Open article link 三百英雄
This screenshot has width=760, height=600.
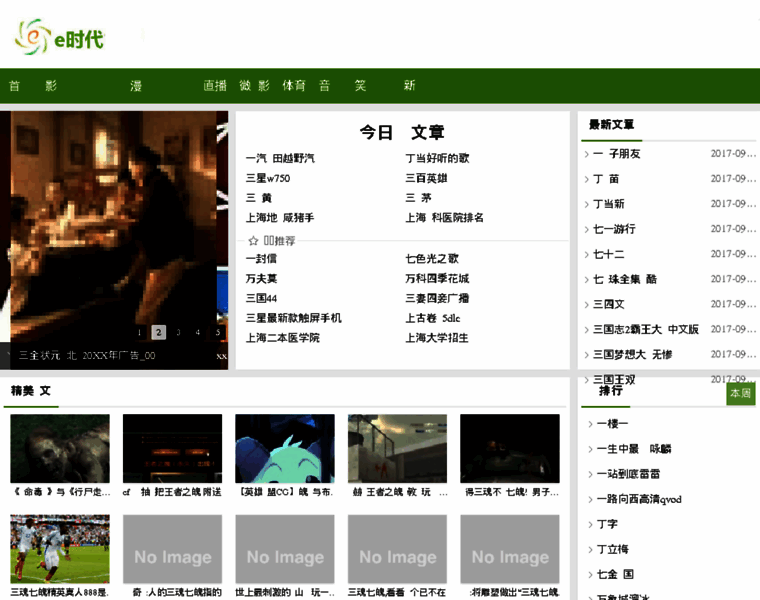[x=426, y=178]
